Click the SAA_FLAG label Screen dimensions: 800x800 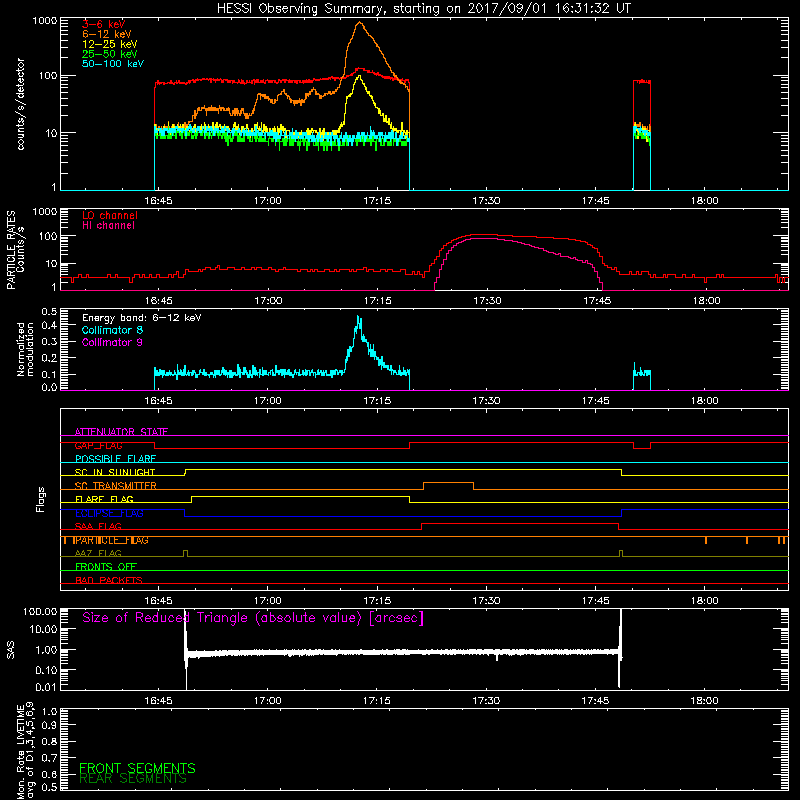[98, 527]
